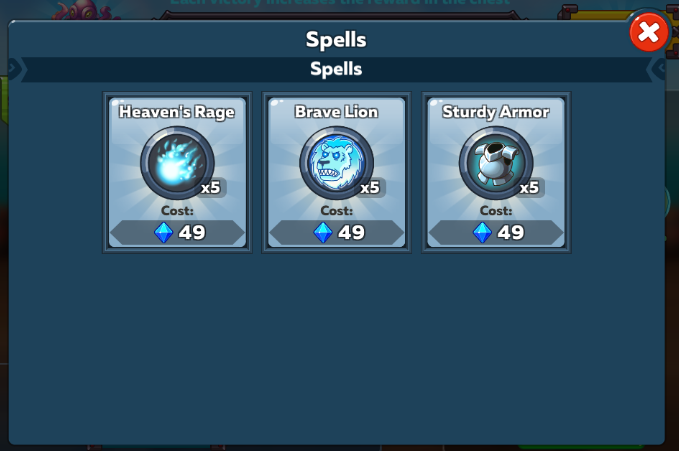Viewport: 679px width, 451px height.
Task: Buy Sturdy Armor for 49 gems
Action: coord(496,233)
